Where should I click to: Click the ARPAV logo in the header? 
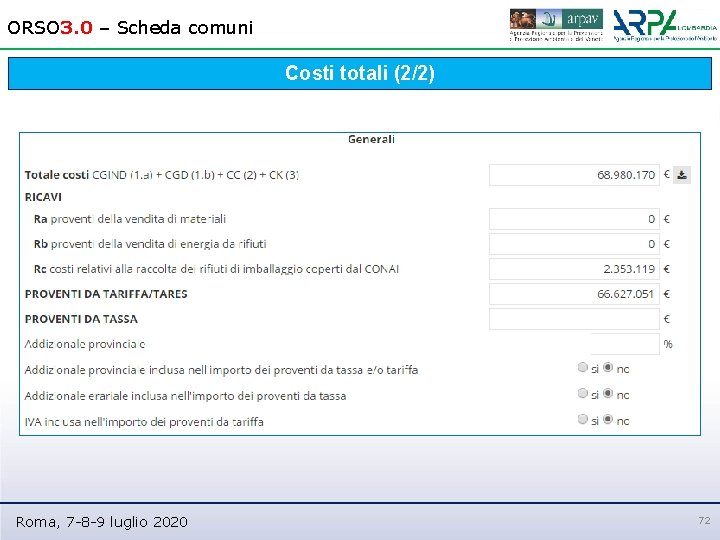click(x=556, y=25)
